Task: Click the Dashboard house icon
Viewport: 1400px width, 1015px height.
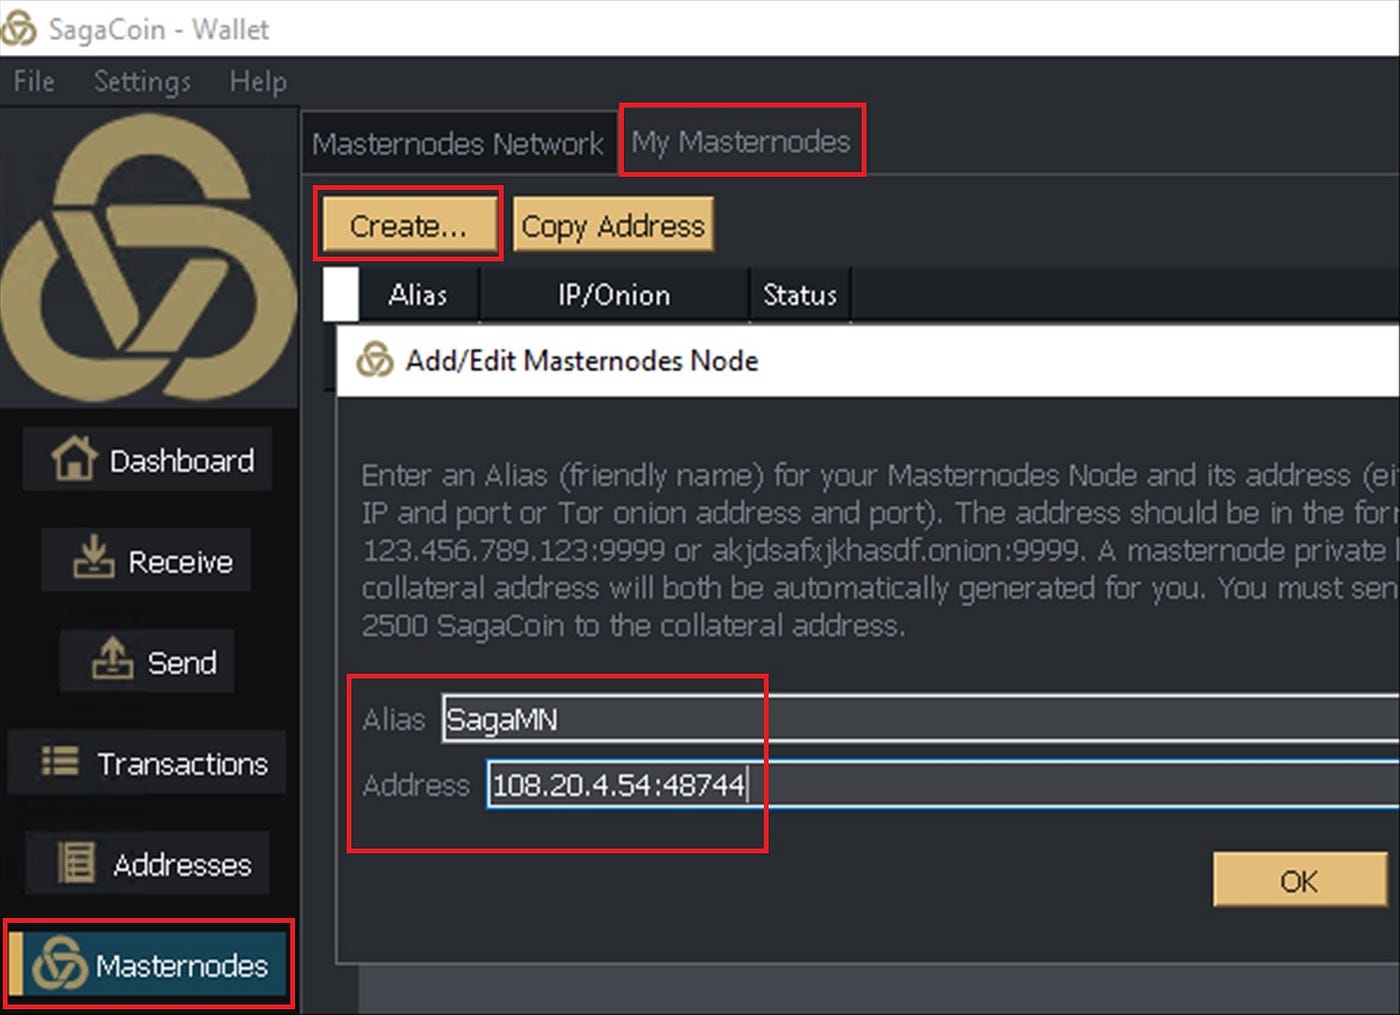Action: (74, 458)
